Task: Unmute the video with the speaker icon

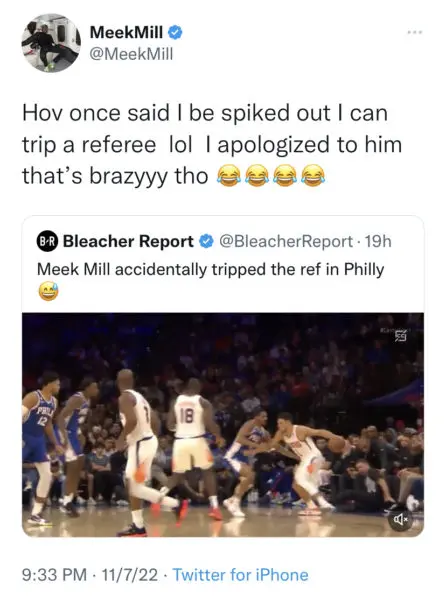Action: coord(401,519)
